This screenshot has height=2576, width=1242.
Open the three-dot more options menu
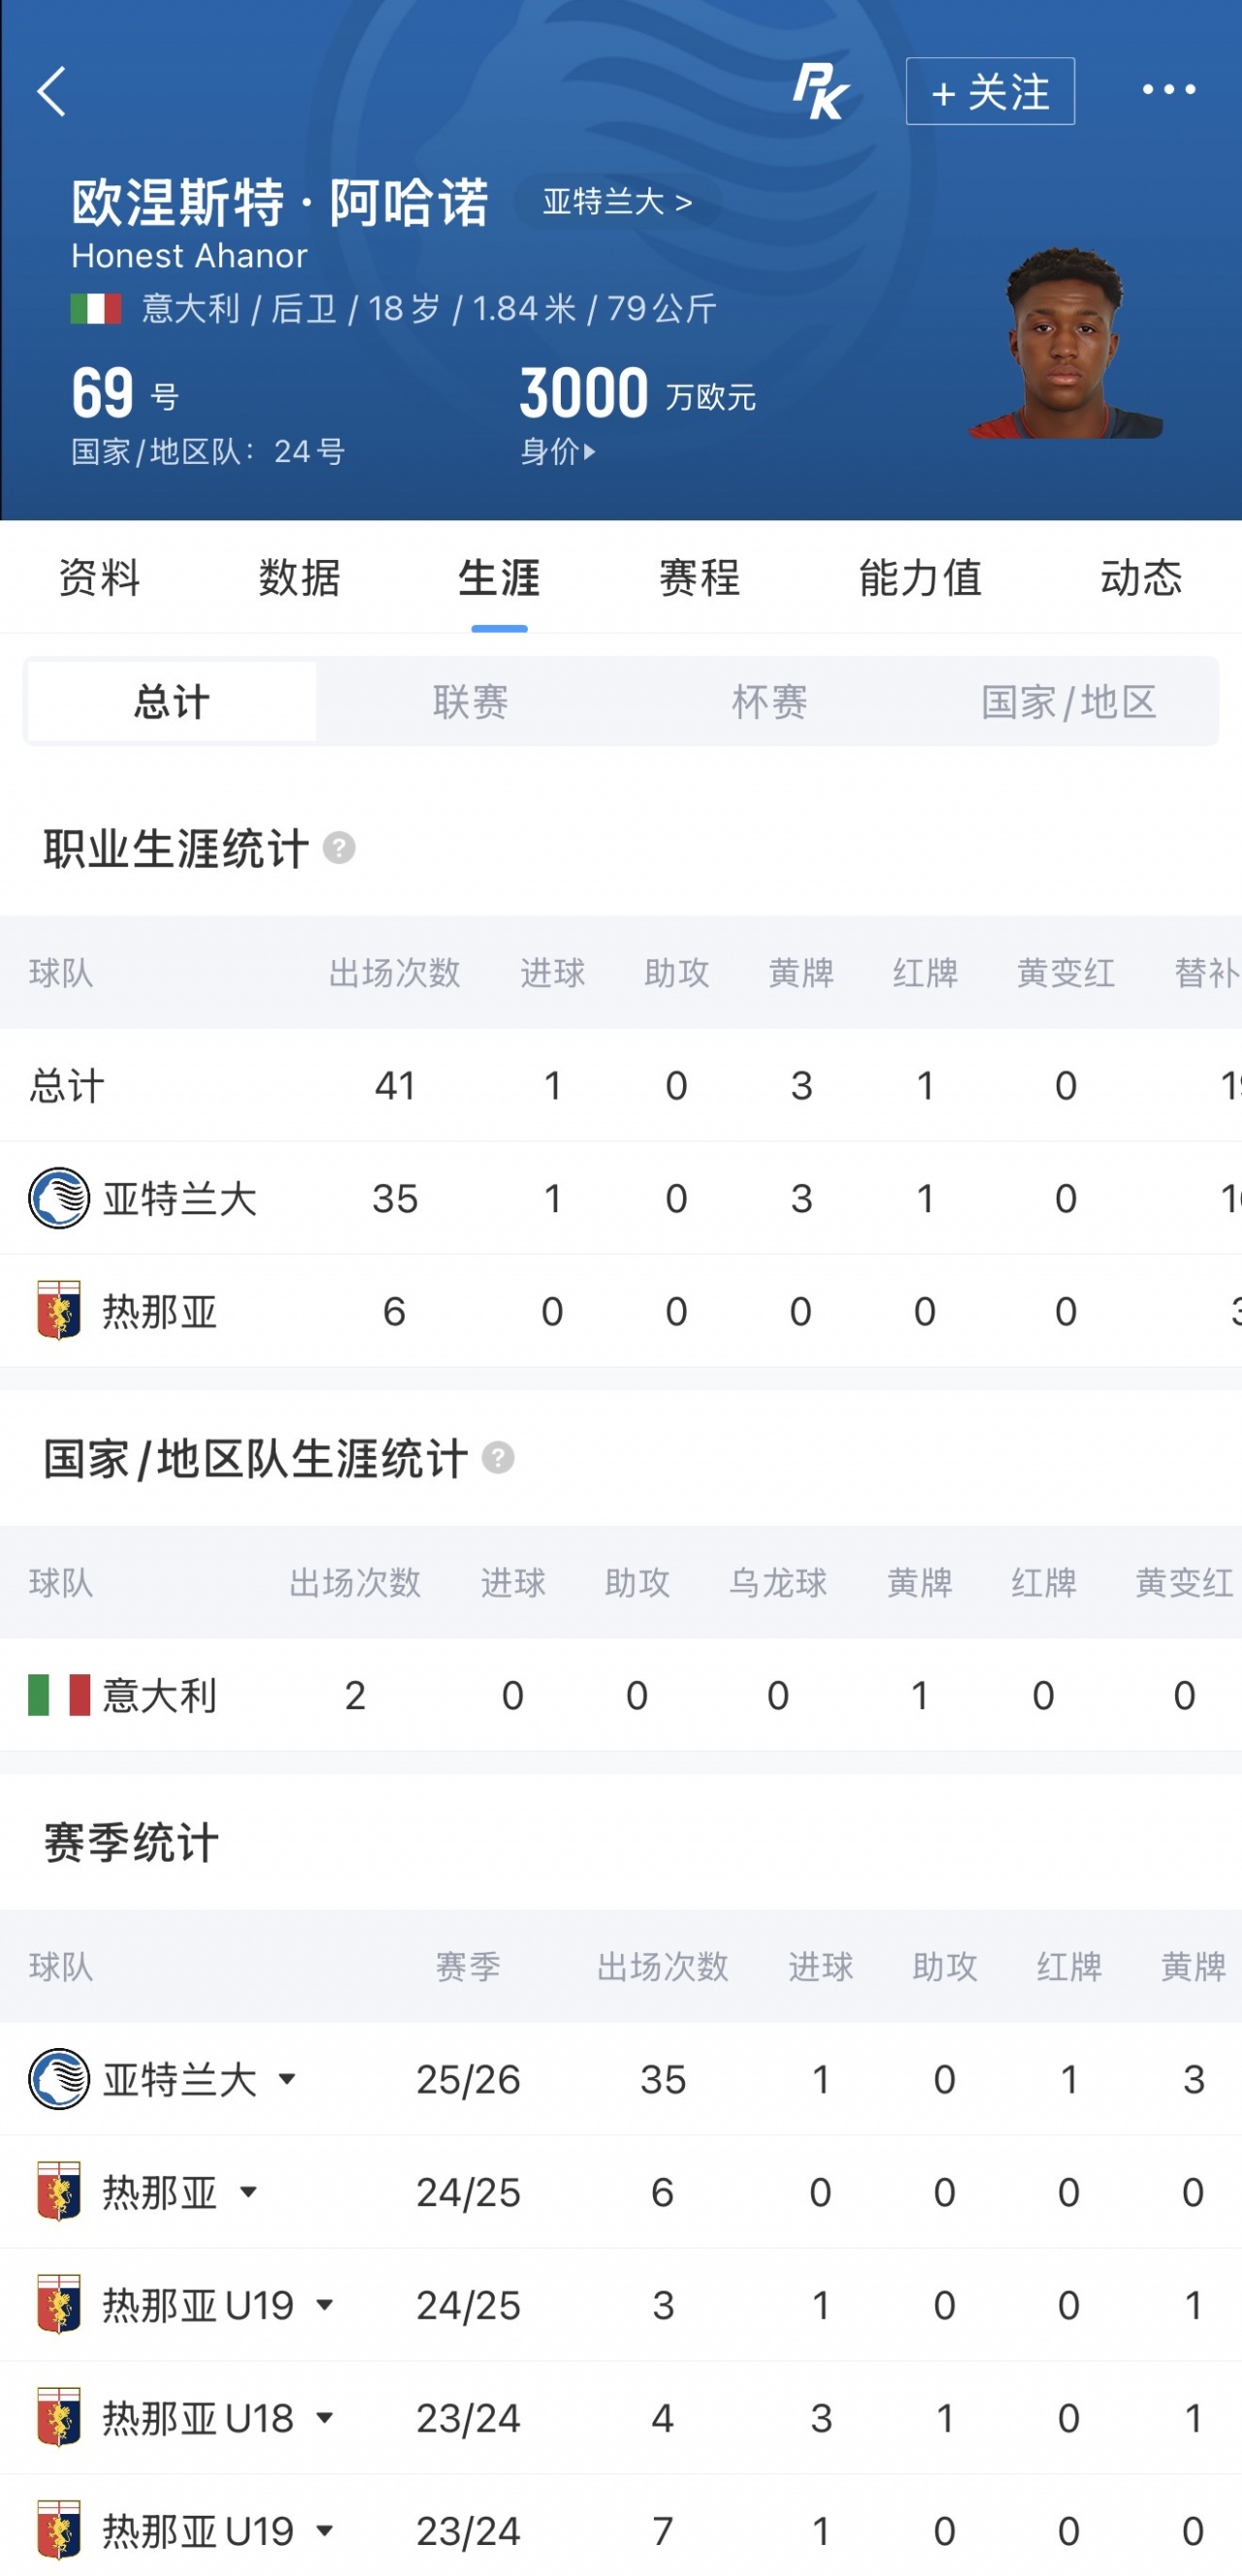coord(1169,90)
